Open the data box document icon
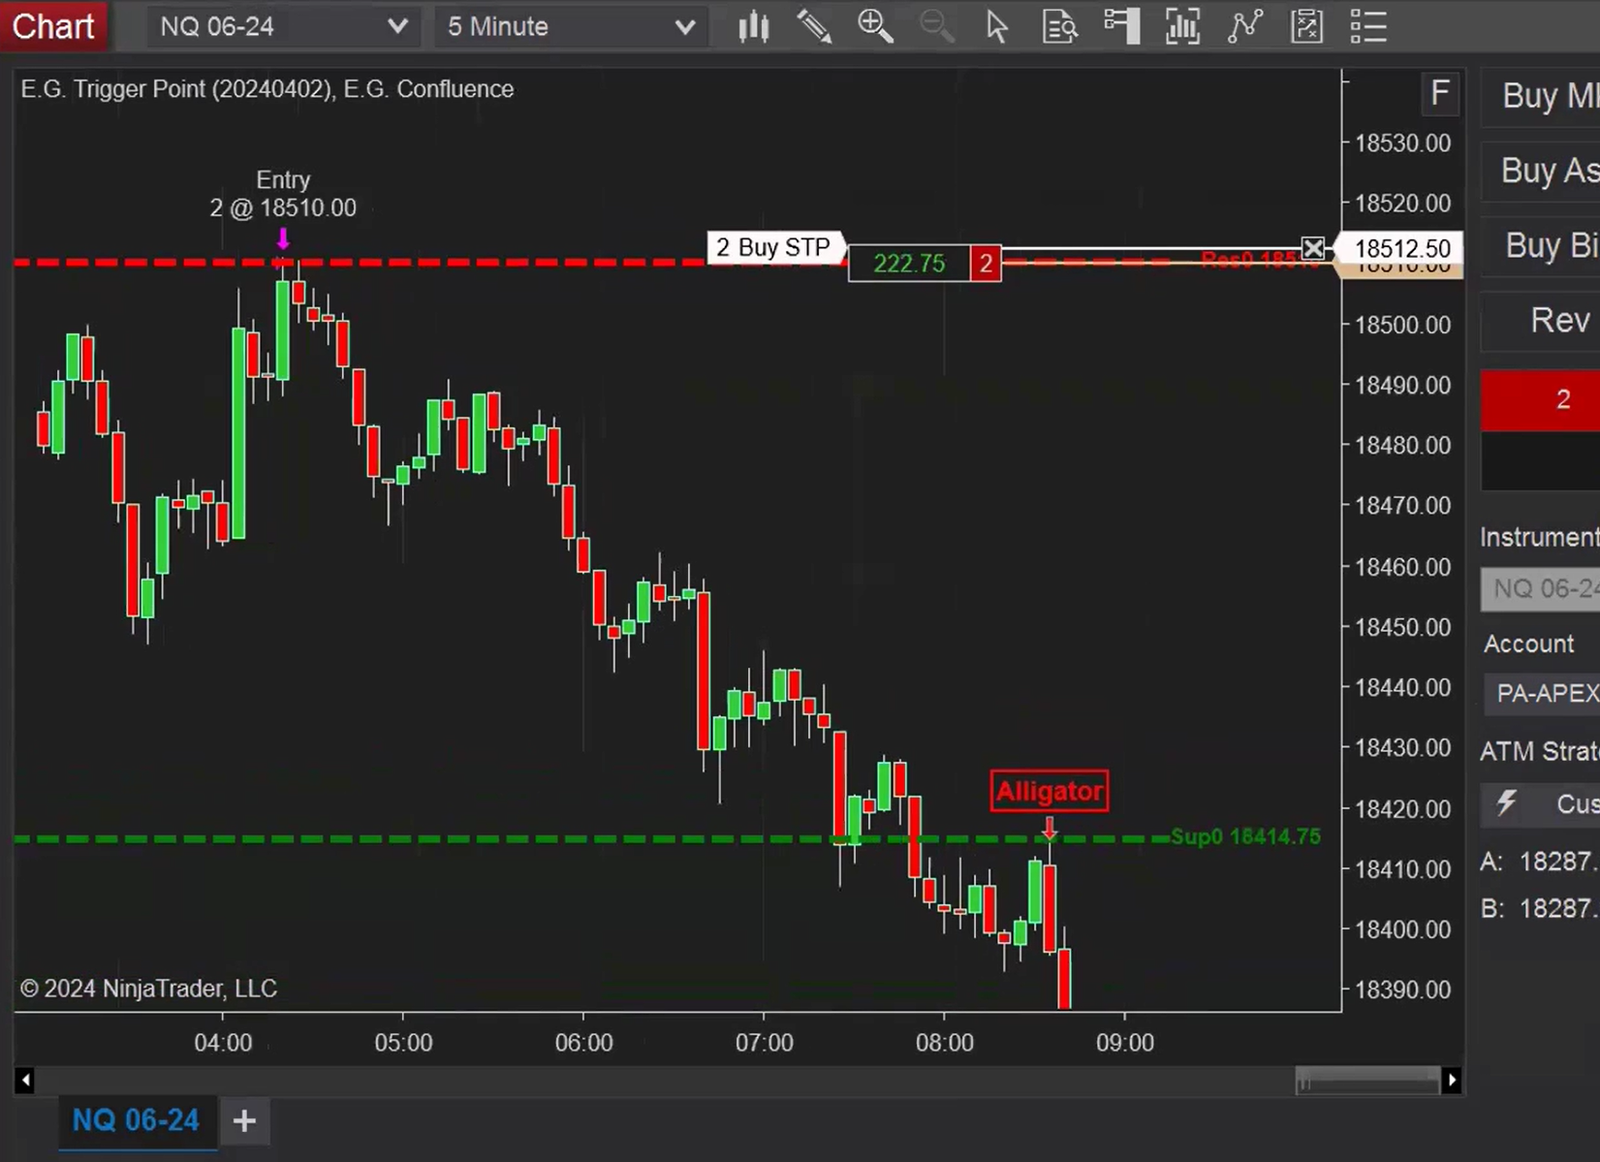This screenshot has width=1600, height=1162. coord(1059,27)
